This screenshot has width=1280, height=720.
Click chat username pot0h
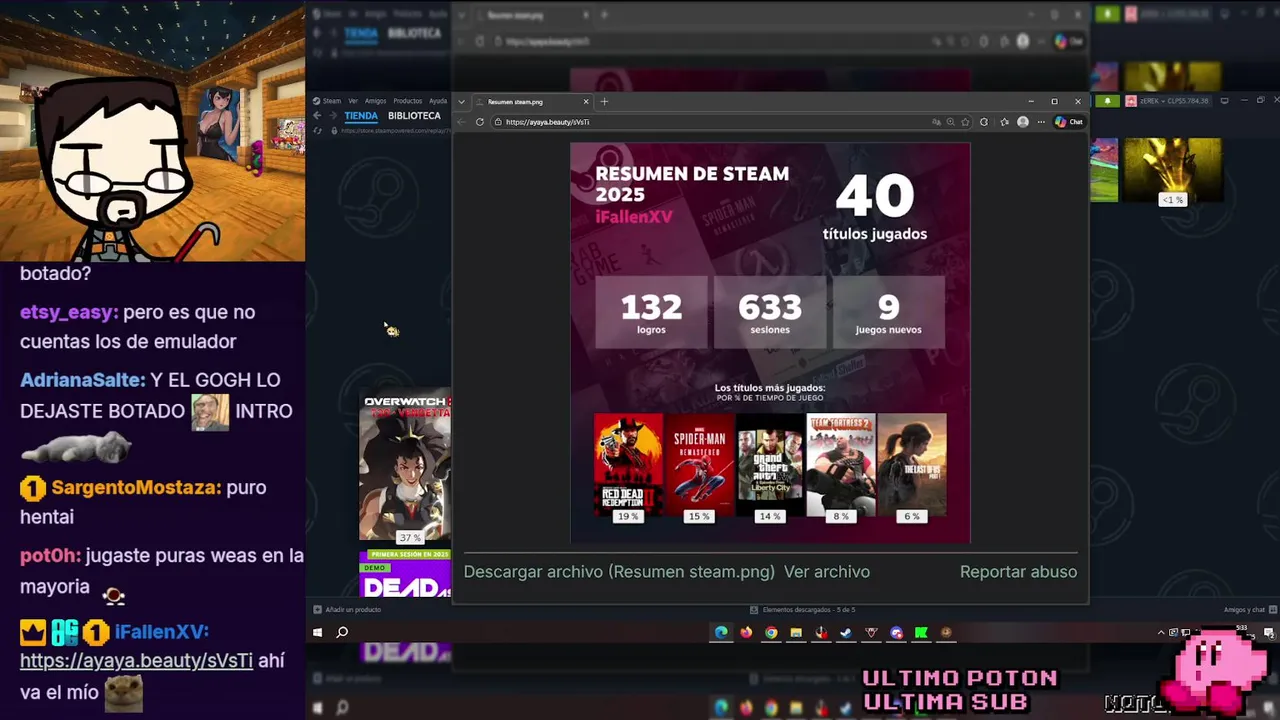(50, 556)
